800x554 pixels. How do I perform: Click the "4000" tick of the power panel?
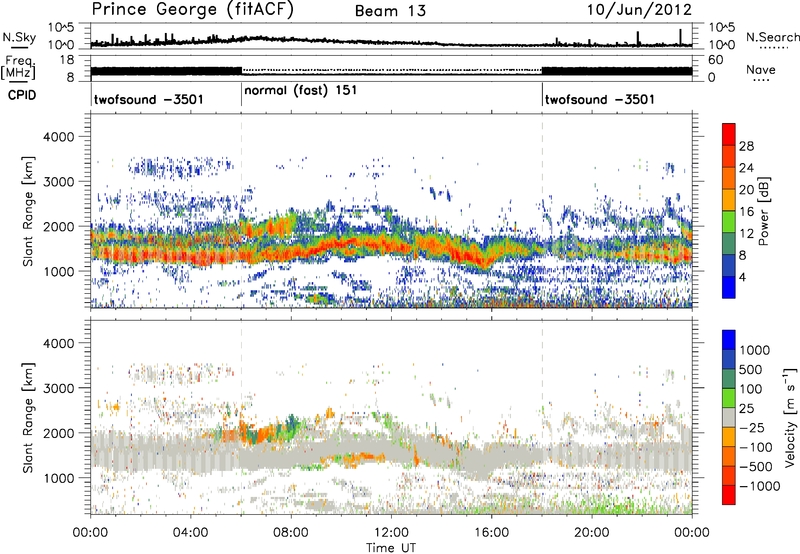click(58, 137)
